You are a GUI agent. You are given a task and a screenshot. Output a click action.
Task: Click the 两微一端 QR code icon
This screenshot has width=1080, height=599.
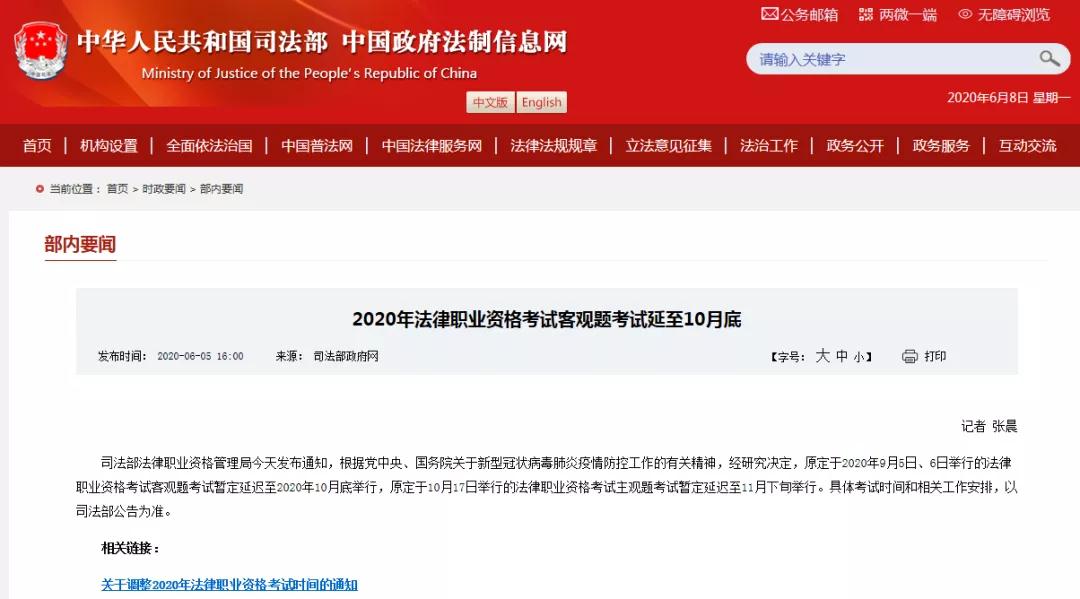(x=866, y=14)
